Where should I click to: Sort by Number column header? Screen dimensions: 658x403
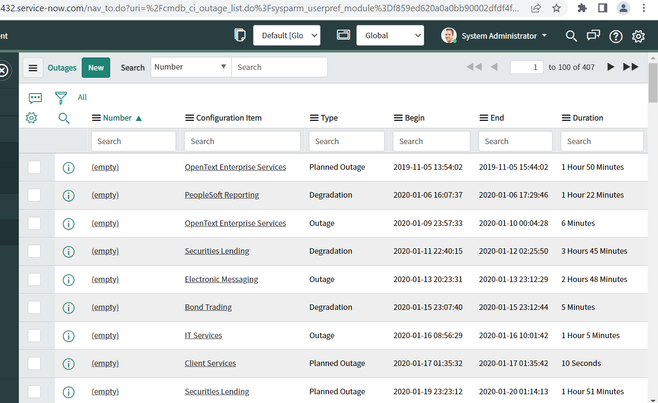(x=117, y=118)
